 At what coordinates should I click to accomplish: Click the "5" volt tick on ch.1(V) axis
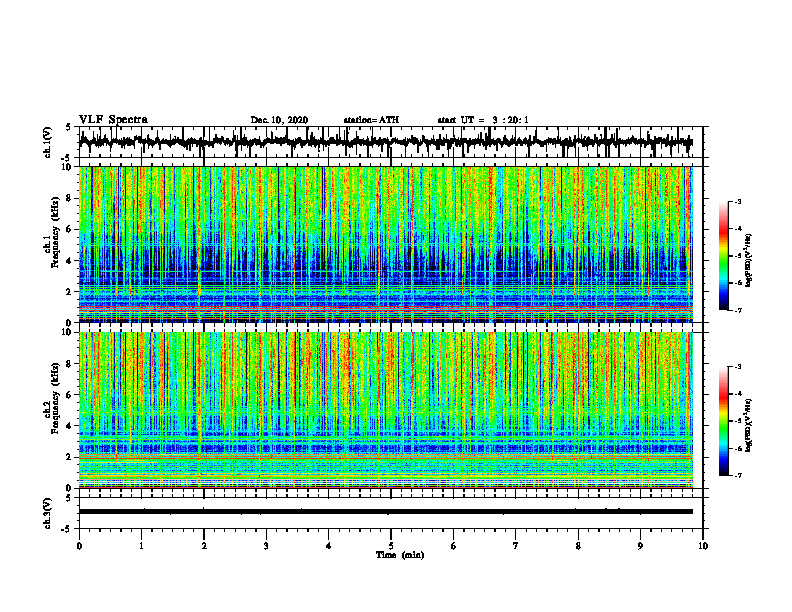coord(68,128)
